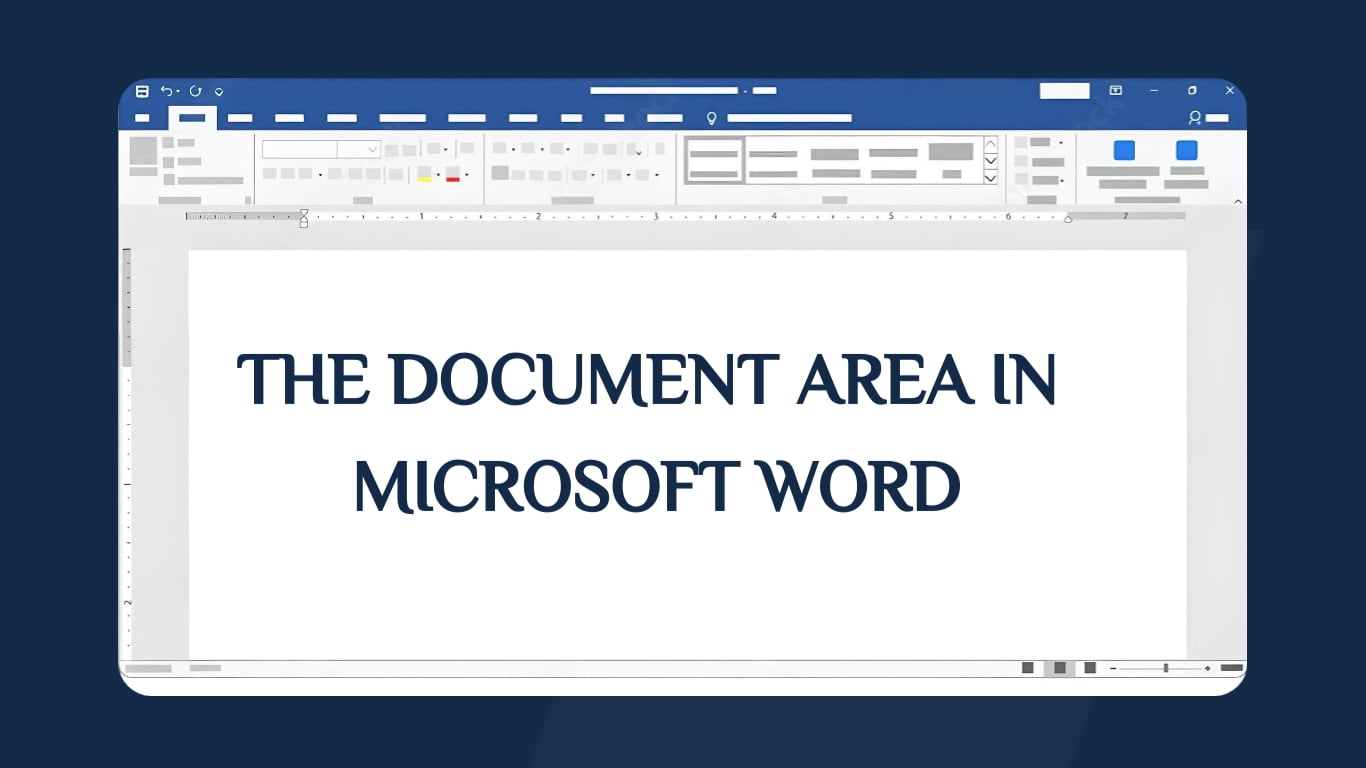
Task: Expand the Styles gallery with down arrow
Action: point(990,178)
